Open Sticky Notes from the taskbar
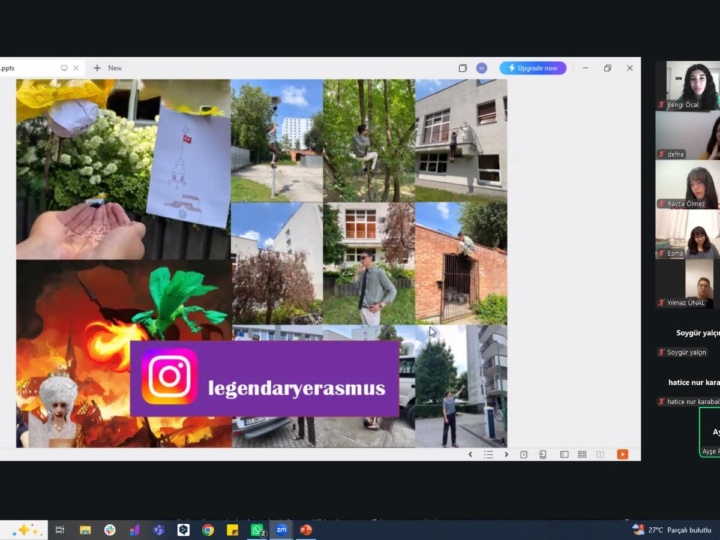720x540 pixels. coord(232,530)
